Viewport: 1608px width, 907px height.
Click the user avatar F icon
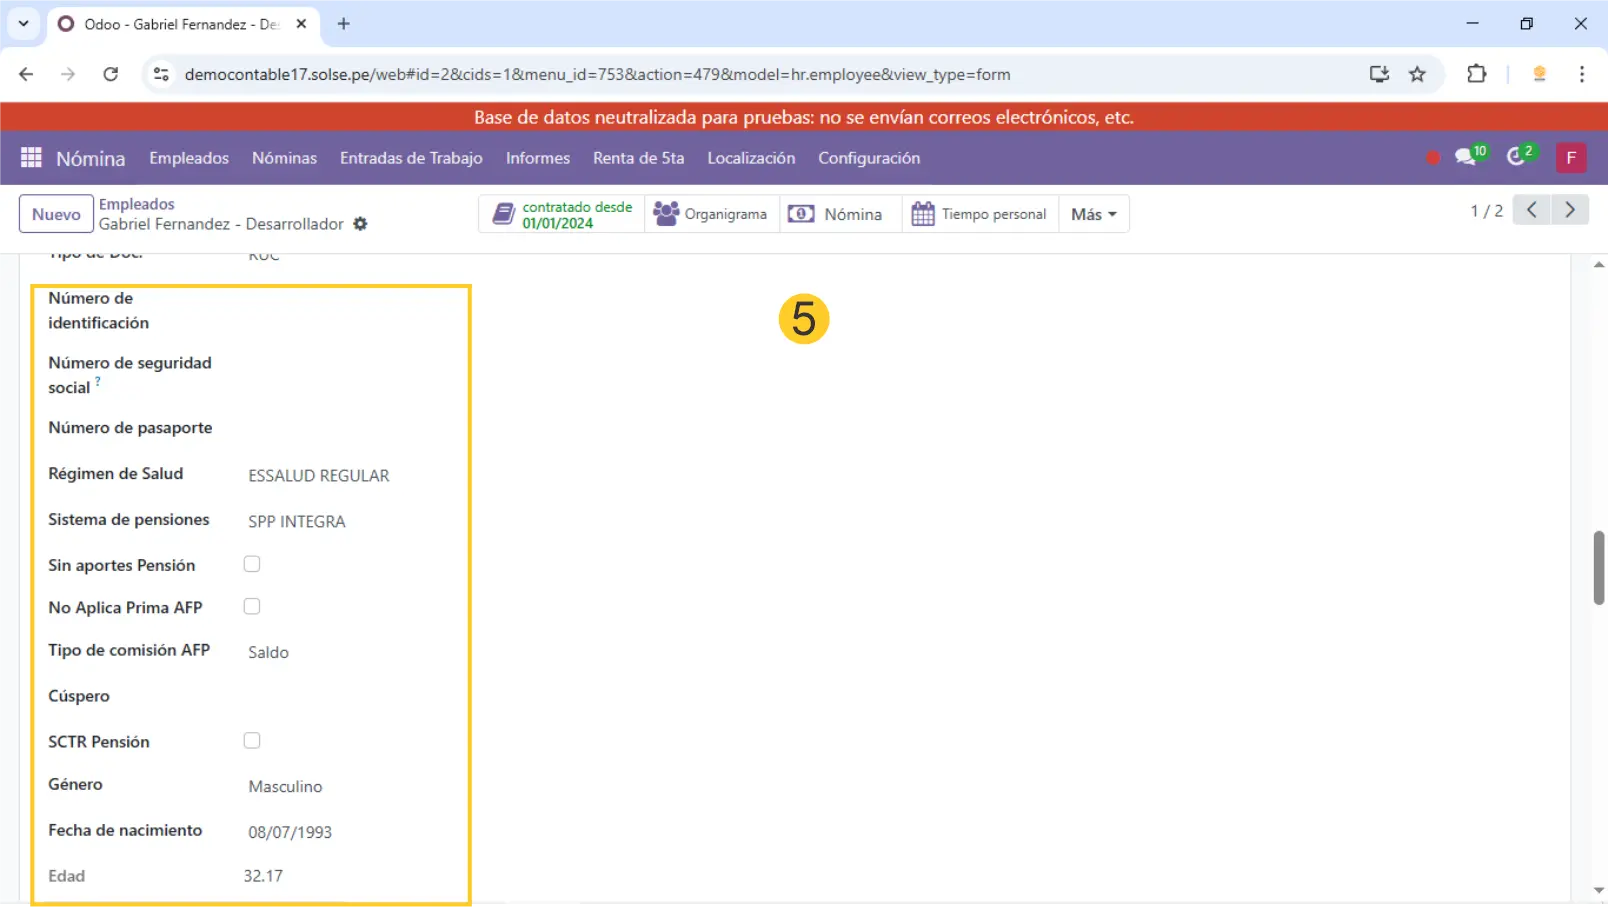tap(1570, 158)
